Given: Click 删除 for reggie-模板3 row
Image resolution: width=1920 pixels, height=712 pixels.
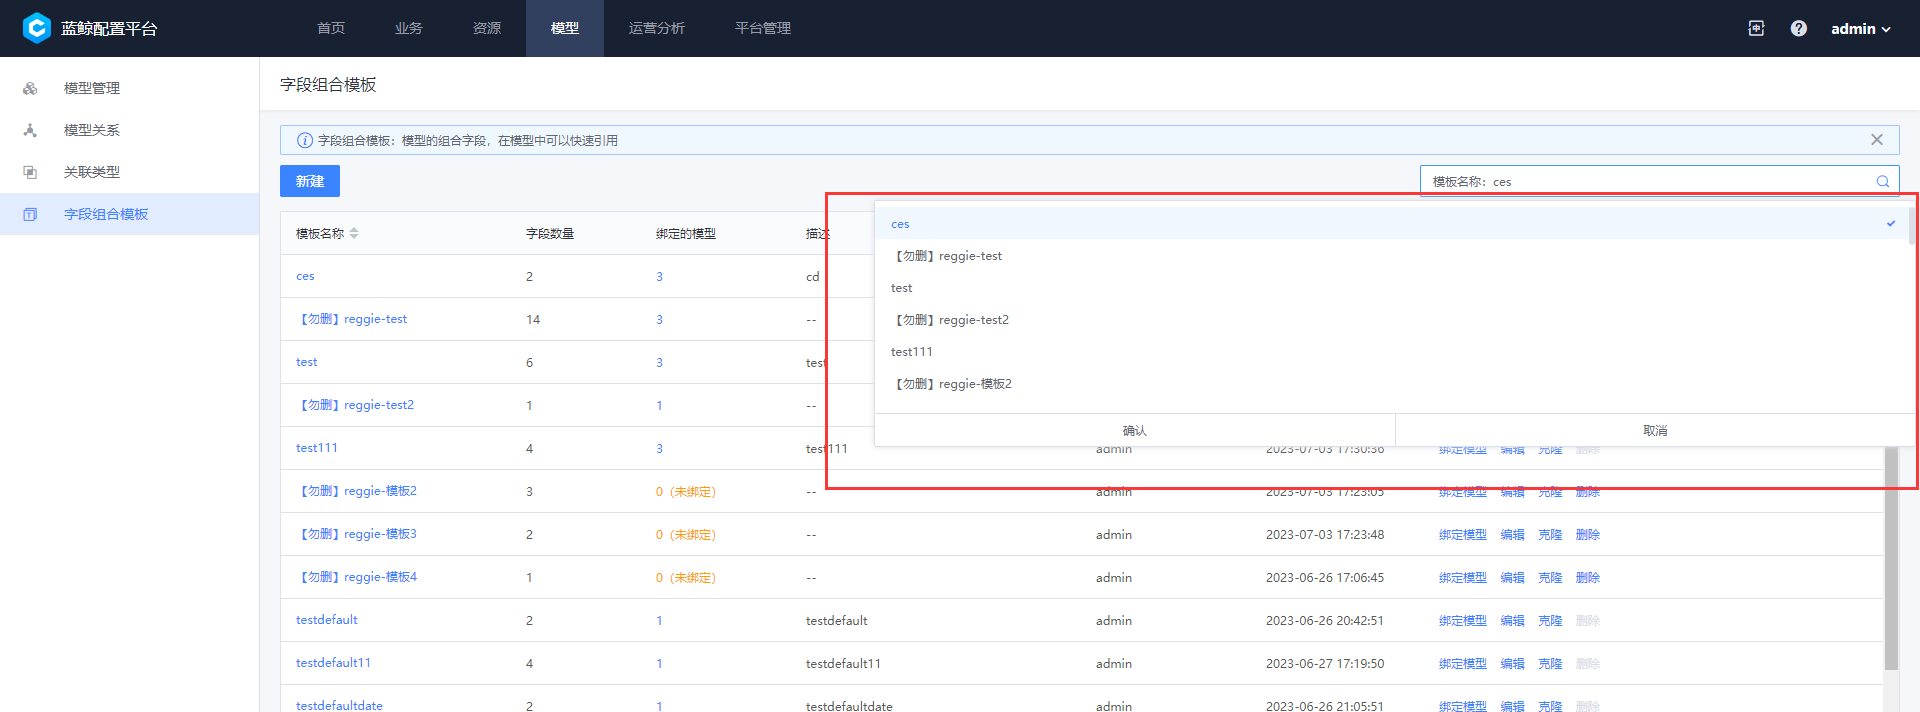Looking at the screenshot, I should (x=1588, y=535).
